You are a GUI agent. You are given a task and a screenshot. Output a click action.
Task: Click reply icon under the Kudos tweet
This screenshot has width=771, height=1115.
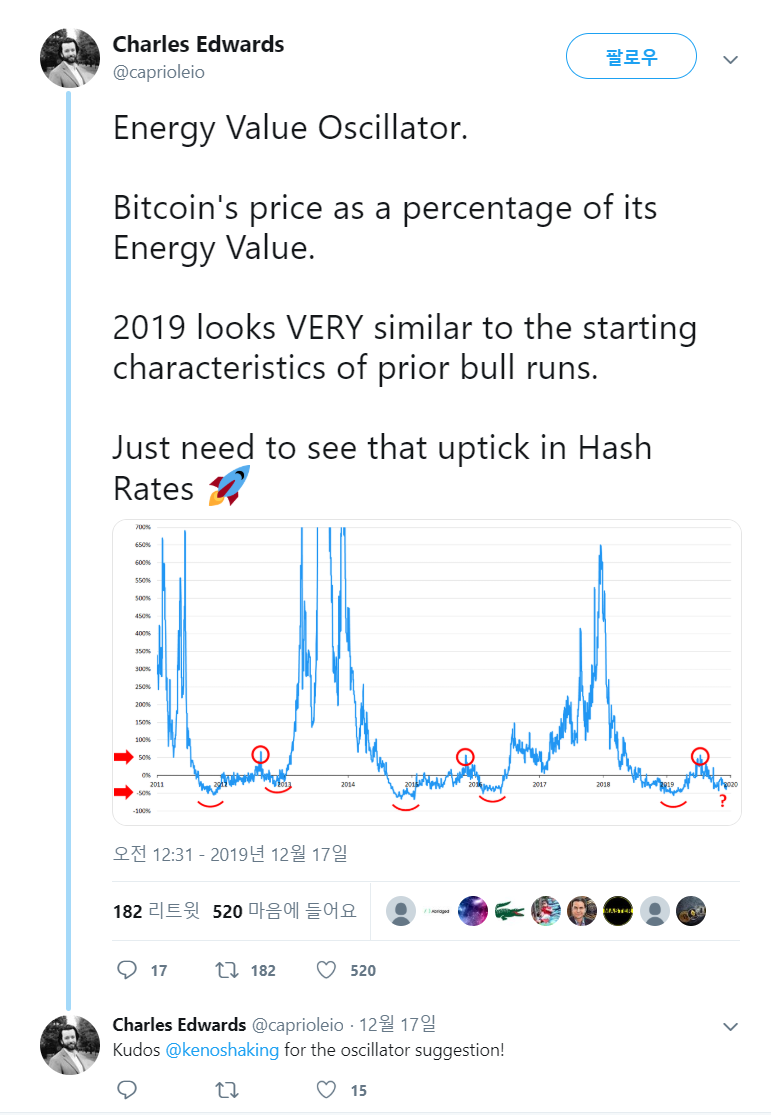[127, 1090]
